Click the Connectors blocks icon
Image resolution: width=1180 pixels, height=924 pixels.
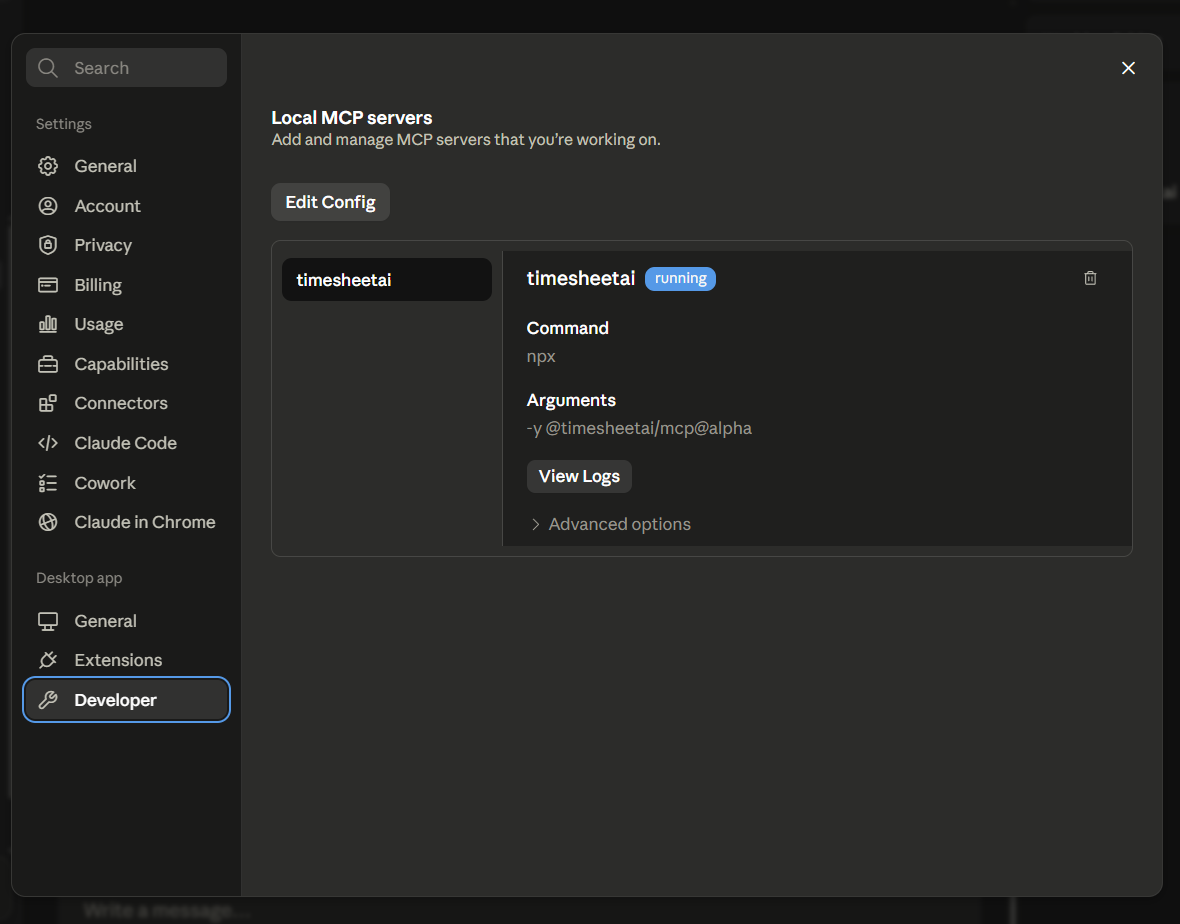pos(48,403)
